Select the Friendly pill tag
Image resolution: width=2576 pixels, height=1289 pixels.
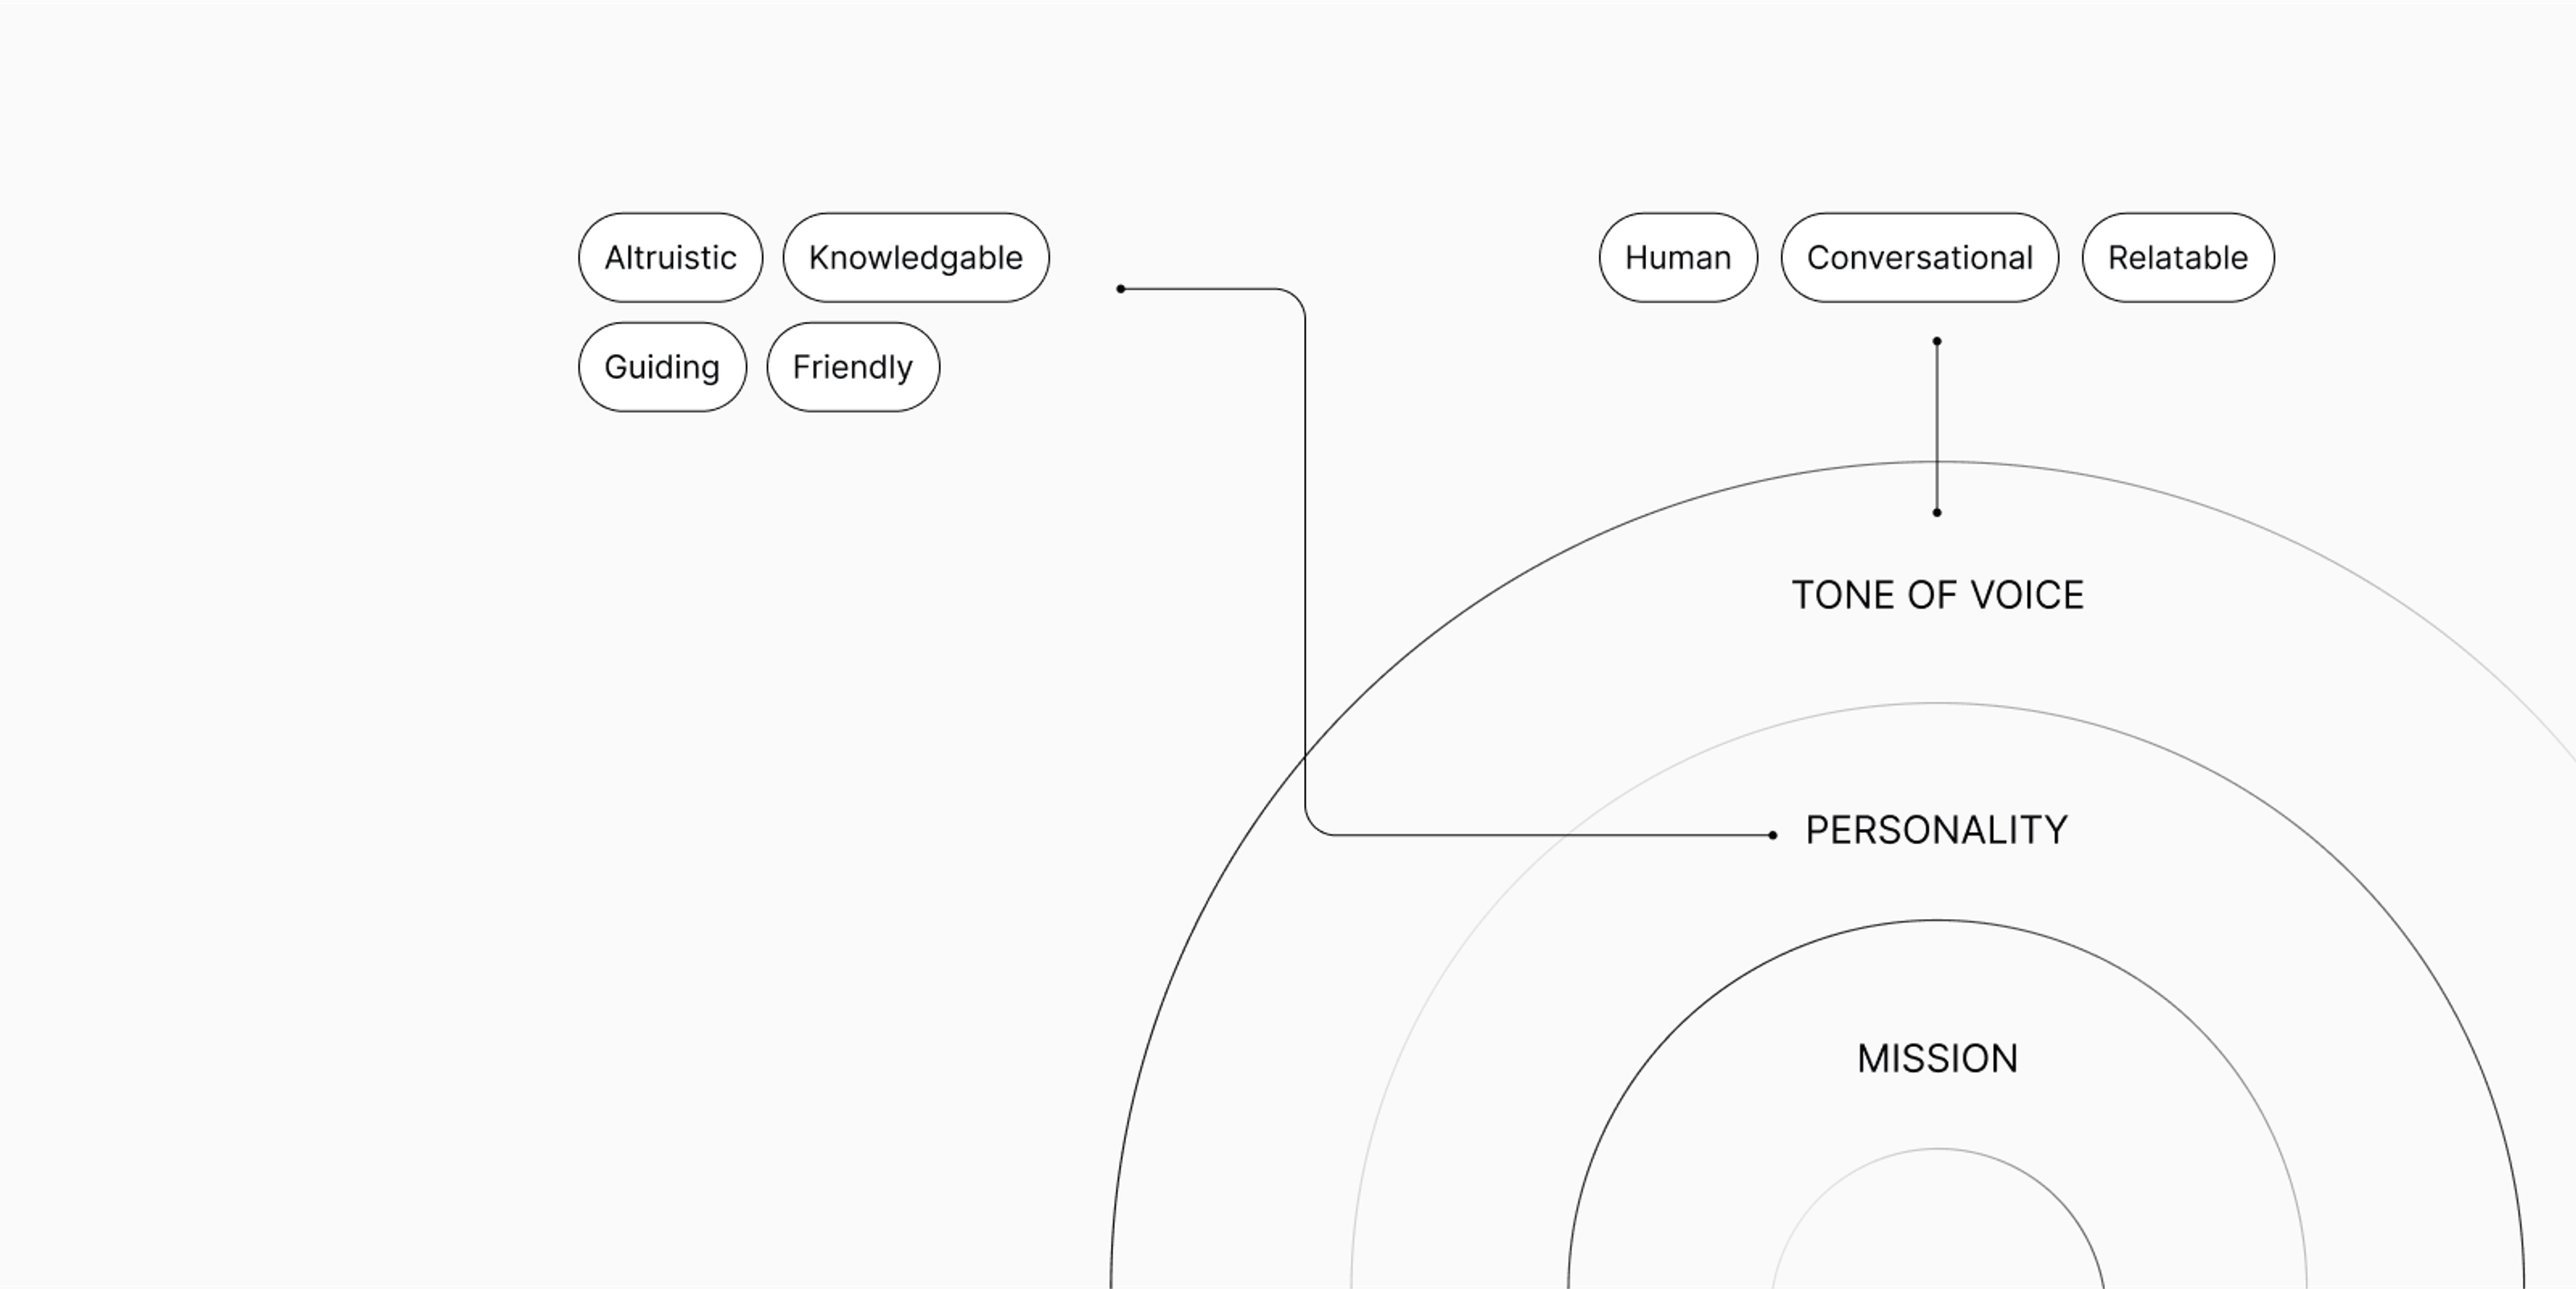coord(853,367)
